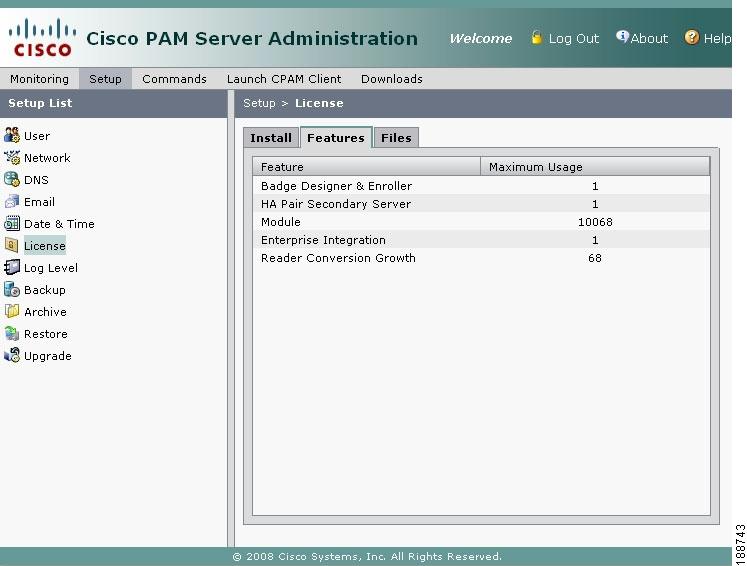Image resolution: width=747 pixels, height=566 pixels.
Task: Switch to the Files tab
Action: coord(396,138)
